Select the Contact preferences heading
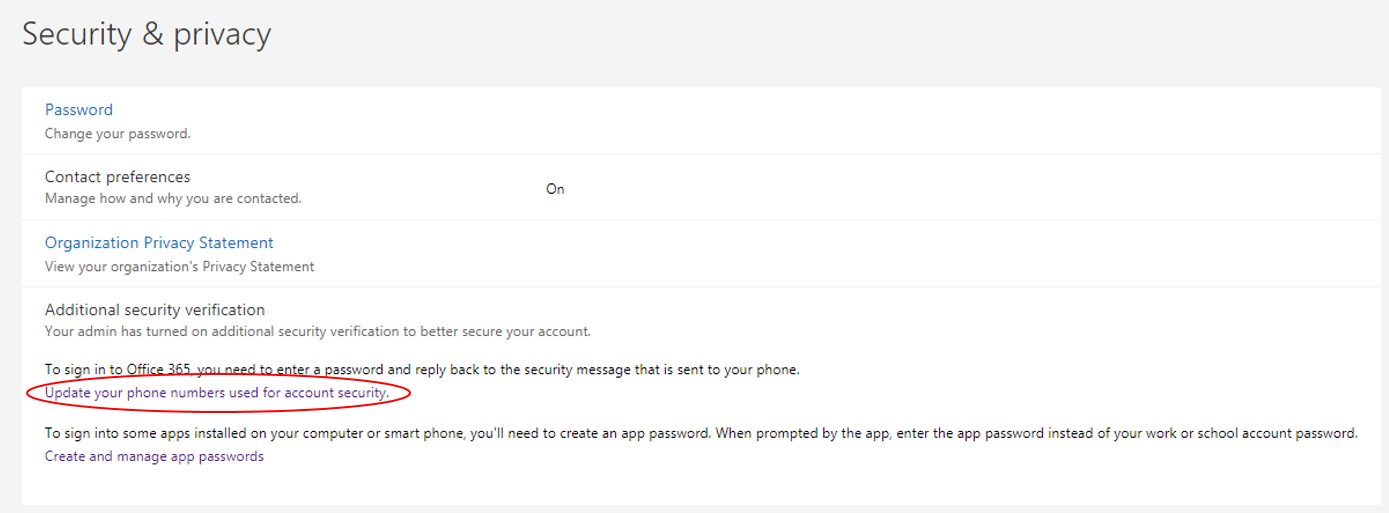Screen dimensions: 1389x513 click(x=117, y=177)
